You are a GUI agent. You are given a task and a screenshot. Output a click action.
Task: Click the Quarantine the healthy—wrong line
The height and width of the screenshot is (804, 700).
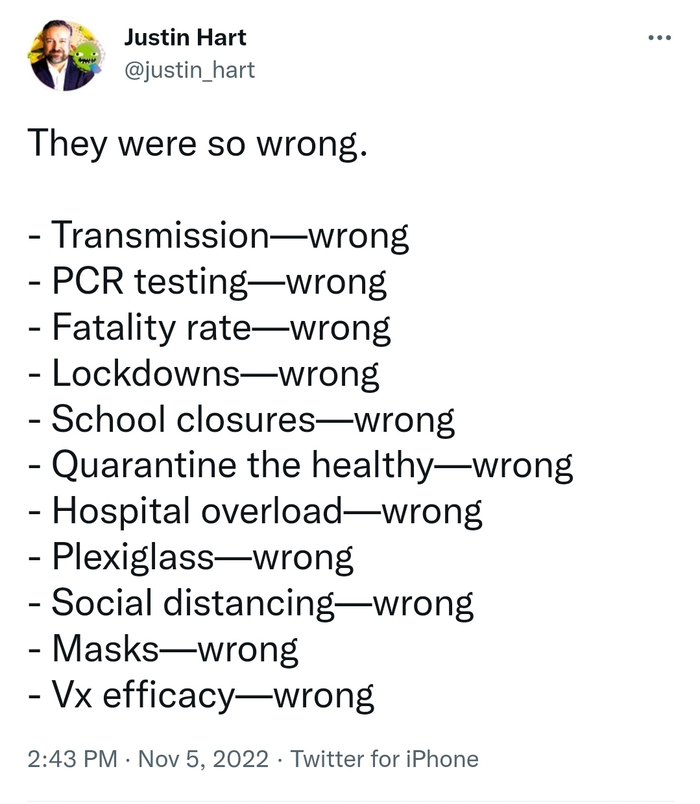pyautogui.click(x=300, y=466)
